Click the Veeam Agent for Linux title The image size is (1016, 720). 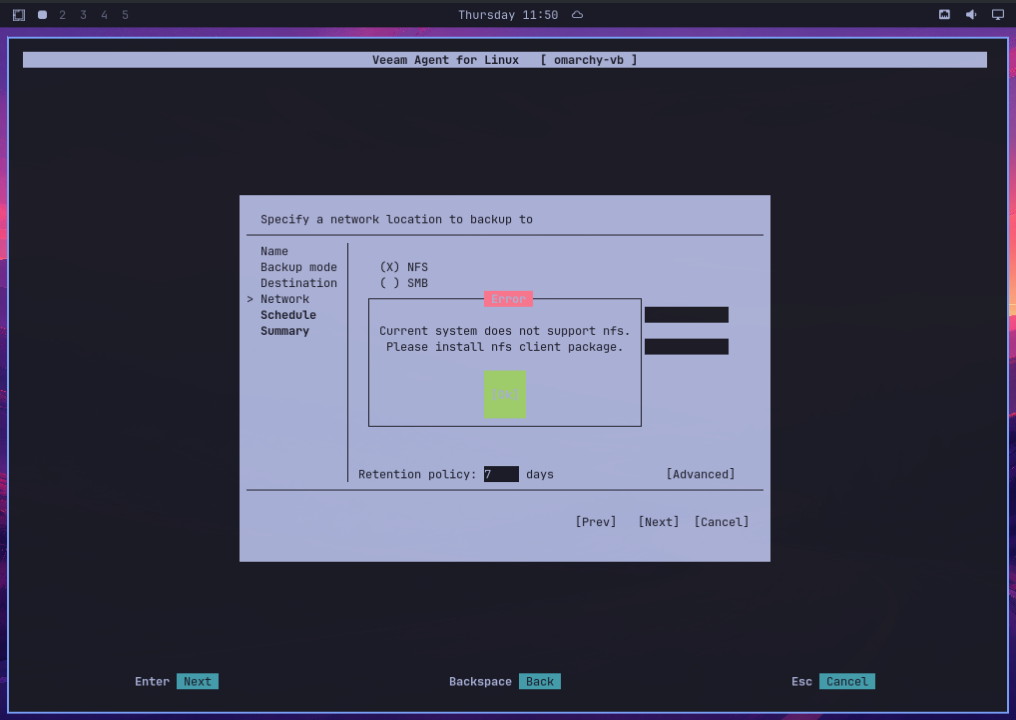pos(445,60)
